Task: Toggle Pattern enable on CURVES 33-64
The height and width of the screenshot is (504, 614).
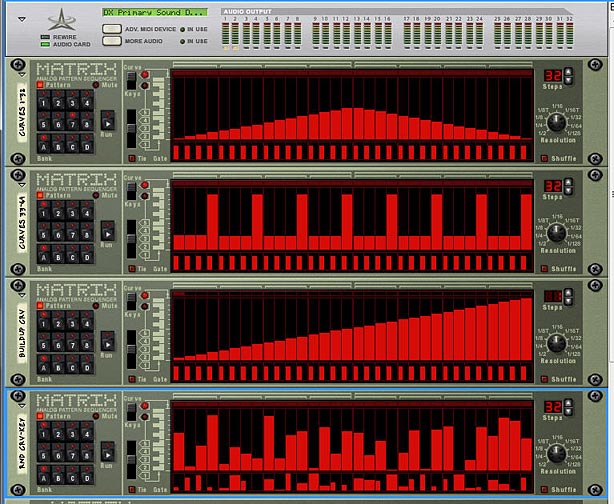Action: [x=40, y=195]
